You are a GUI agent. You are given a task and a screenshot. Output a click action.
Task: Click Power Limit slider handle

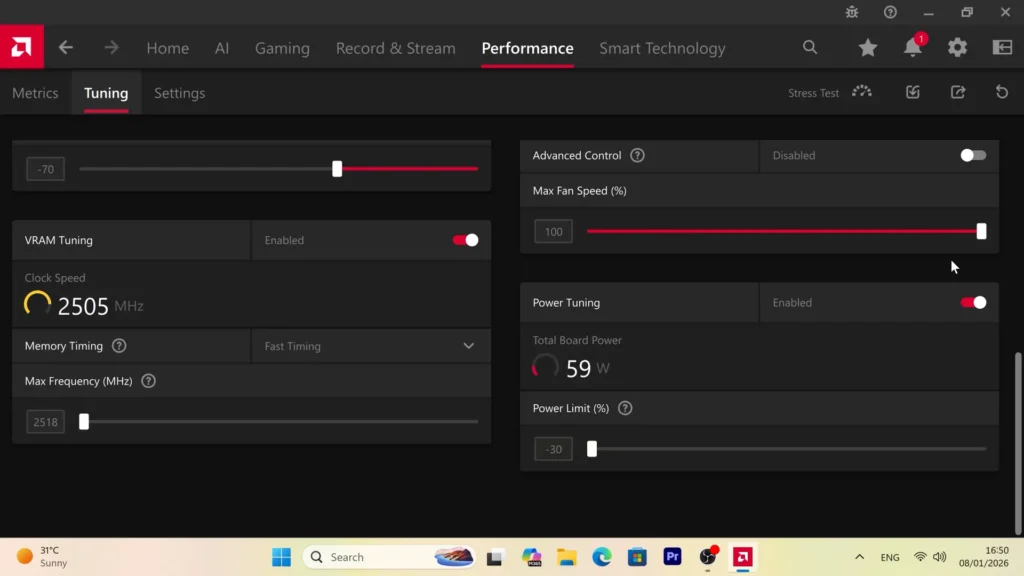[x=592, y=449]
